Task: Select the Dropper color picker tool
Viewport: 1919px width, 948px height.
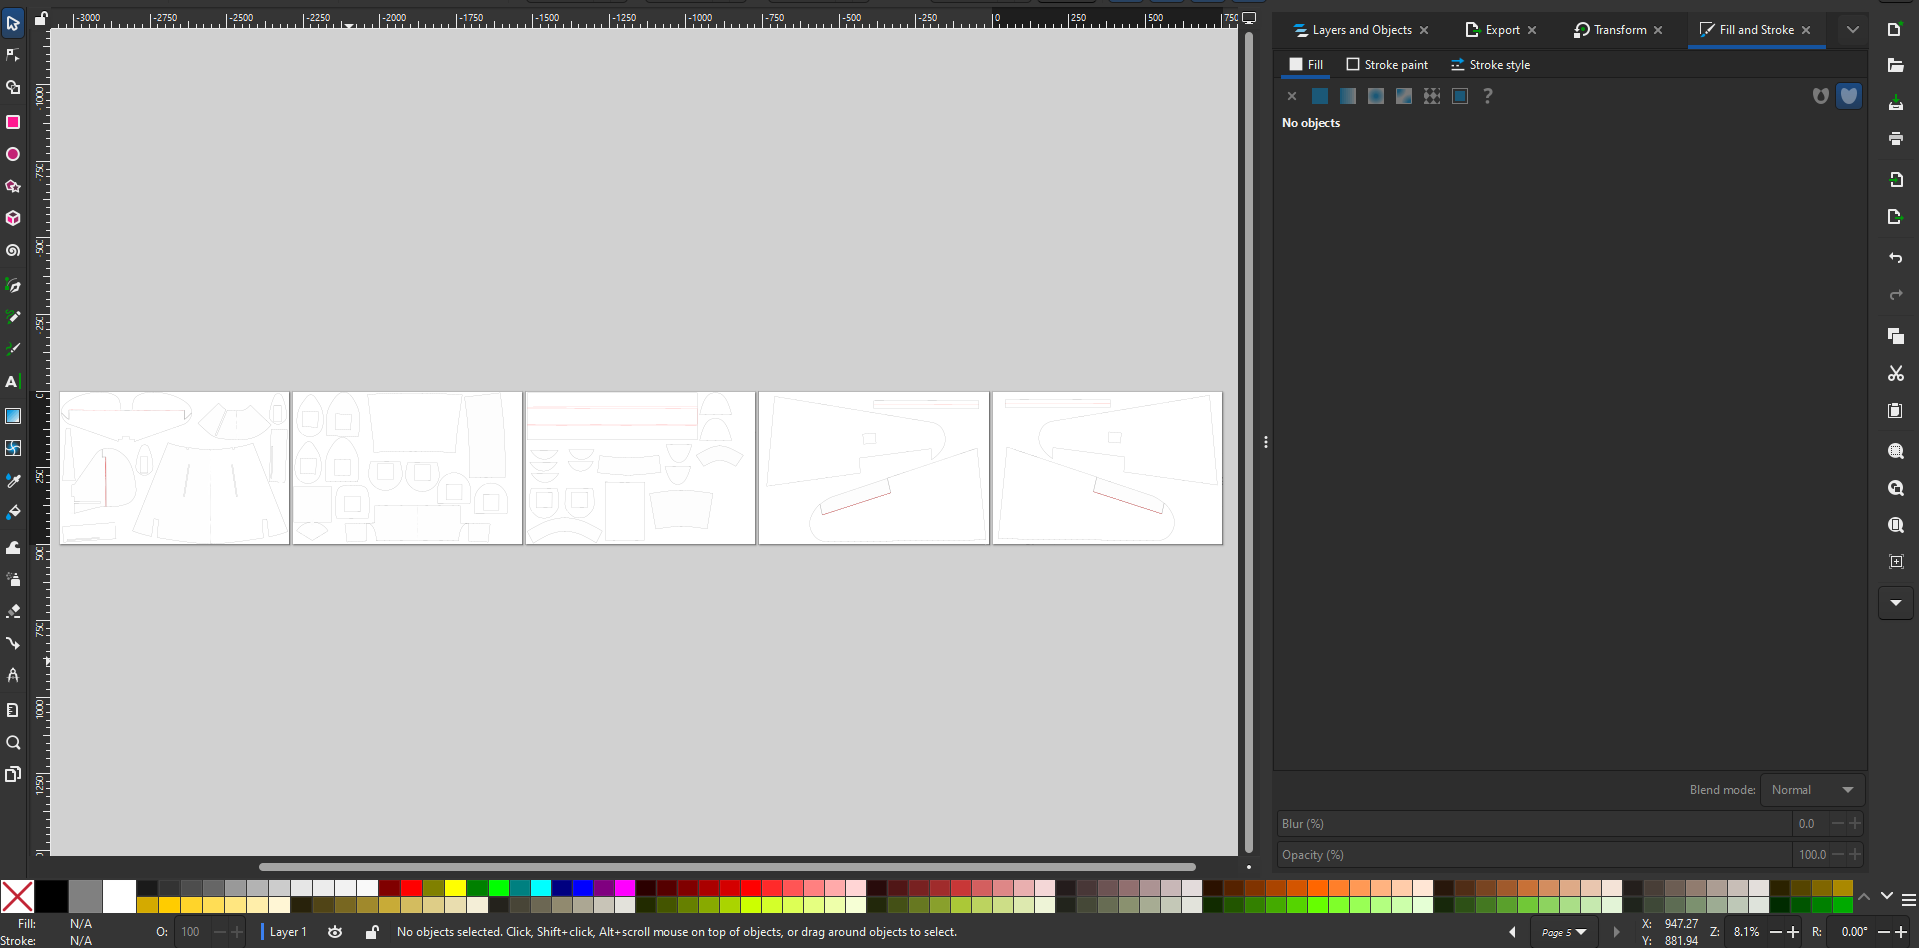Action: [x=13, y=481]
